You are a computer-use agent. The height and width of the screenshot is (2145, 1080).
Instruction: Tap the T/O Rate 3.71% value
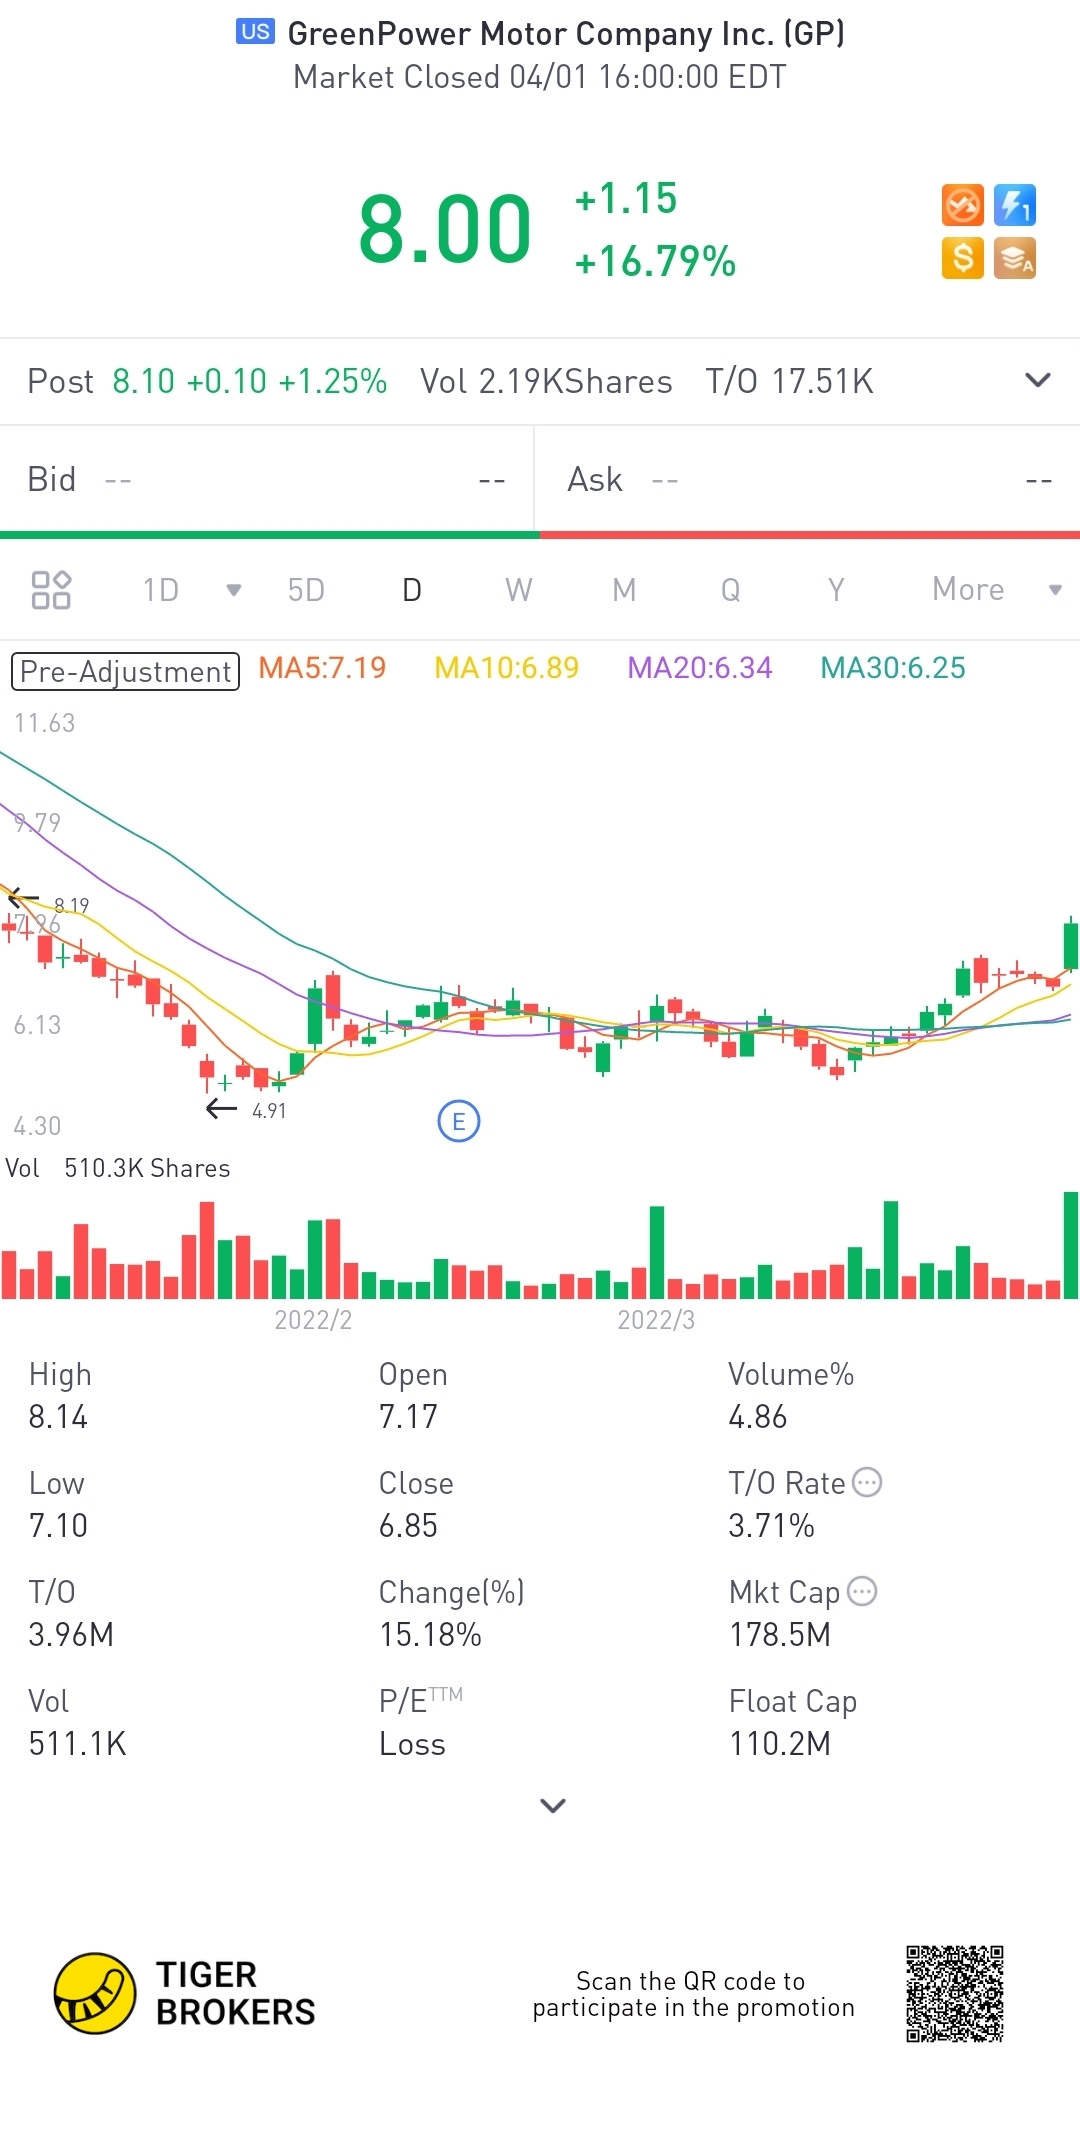[771, 1526]
